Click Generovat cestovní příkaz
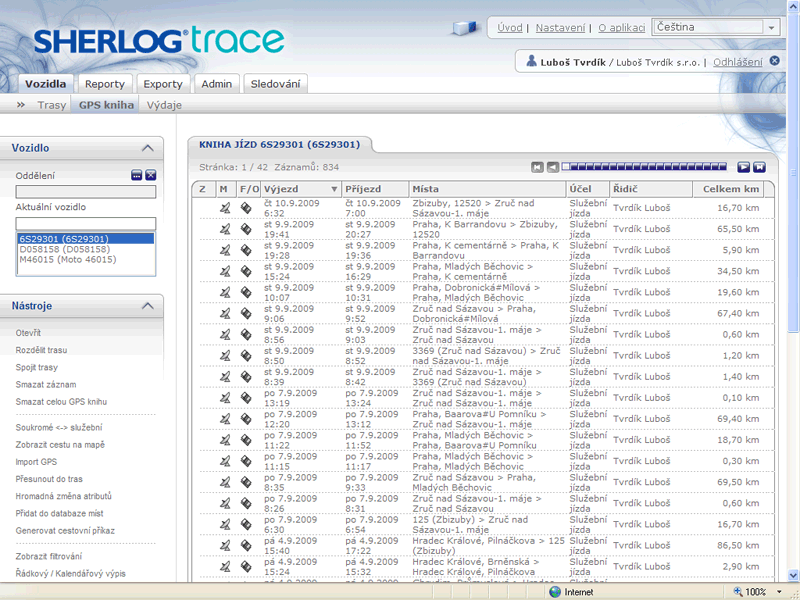This screenshot has width=800, height=600. [x=65, y=531]
